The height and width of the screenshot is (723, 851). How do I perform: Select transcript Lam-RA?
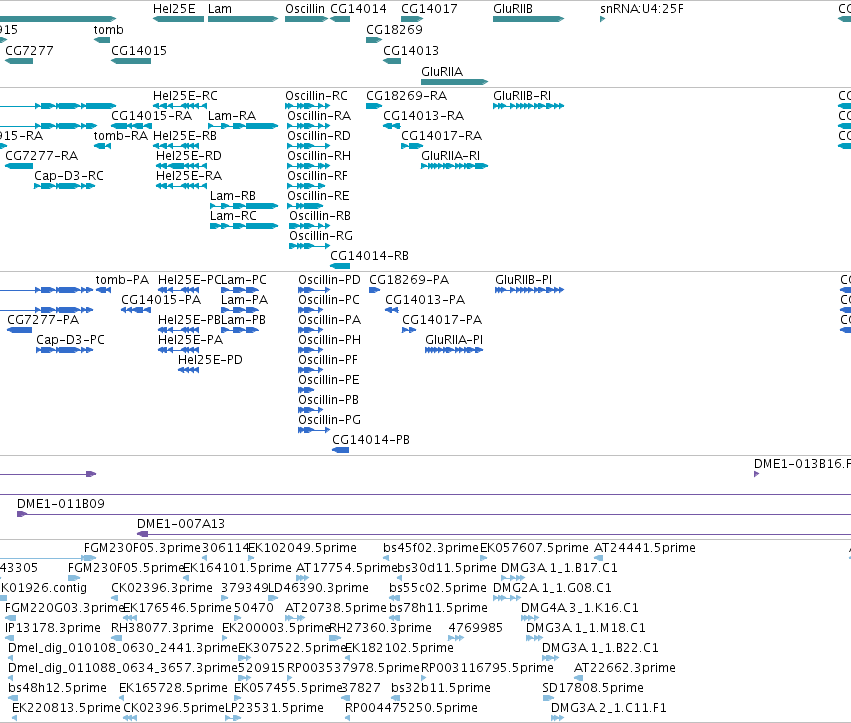click(x=243, y=126)
